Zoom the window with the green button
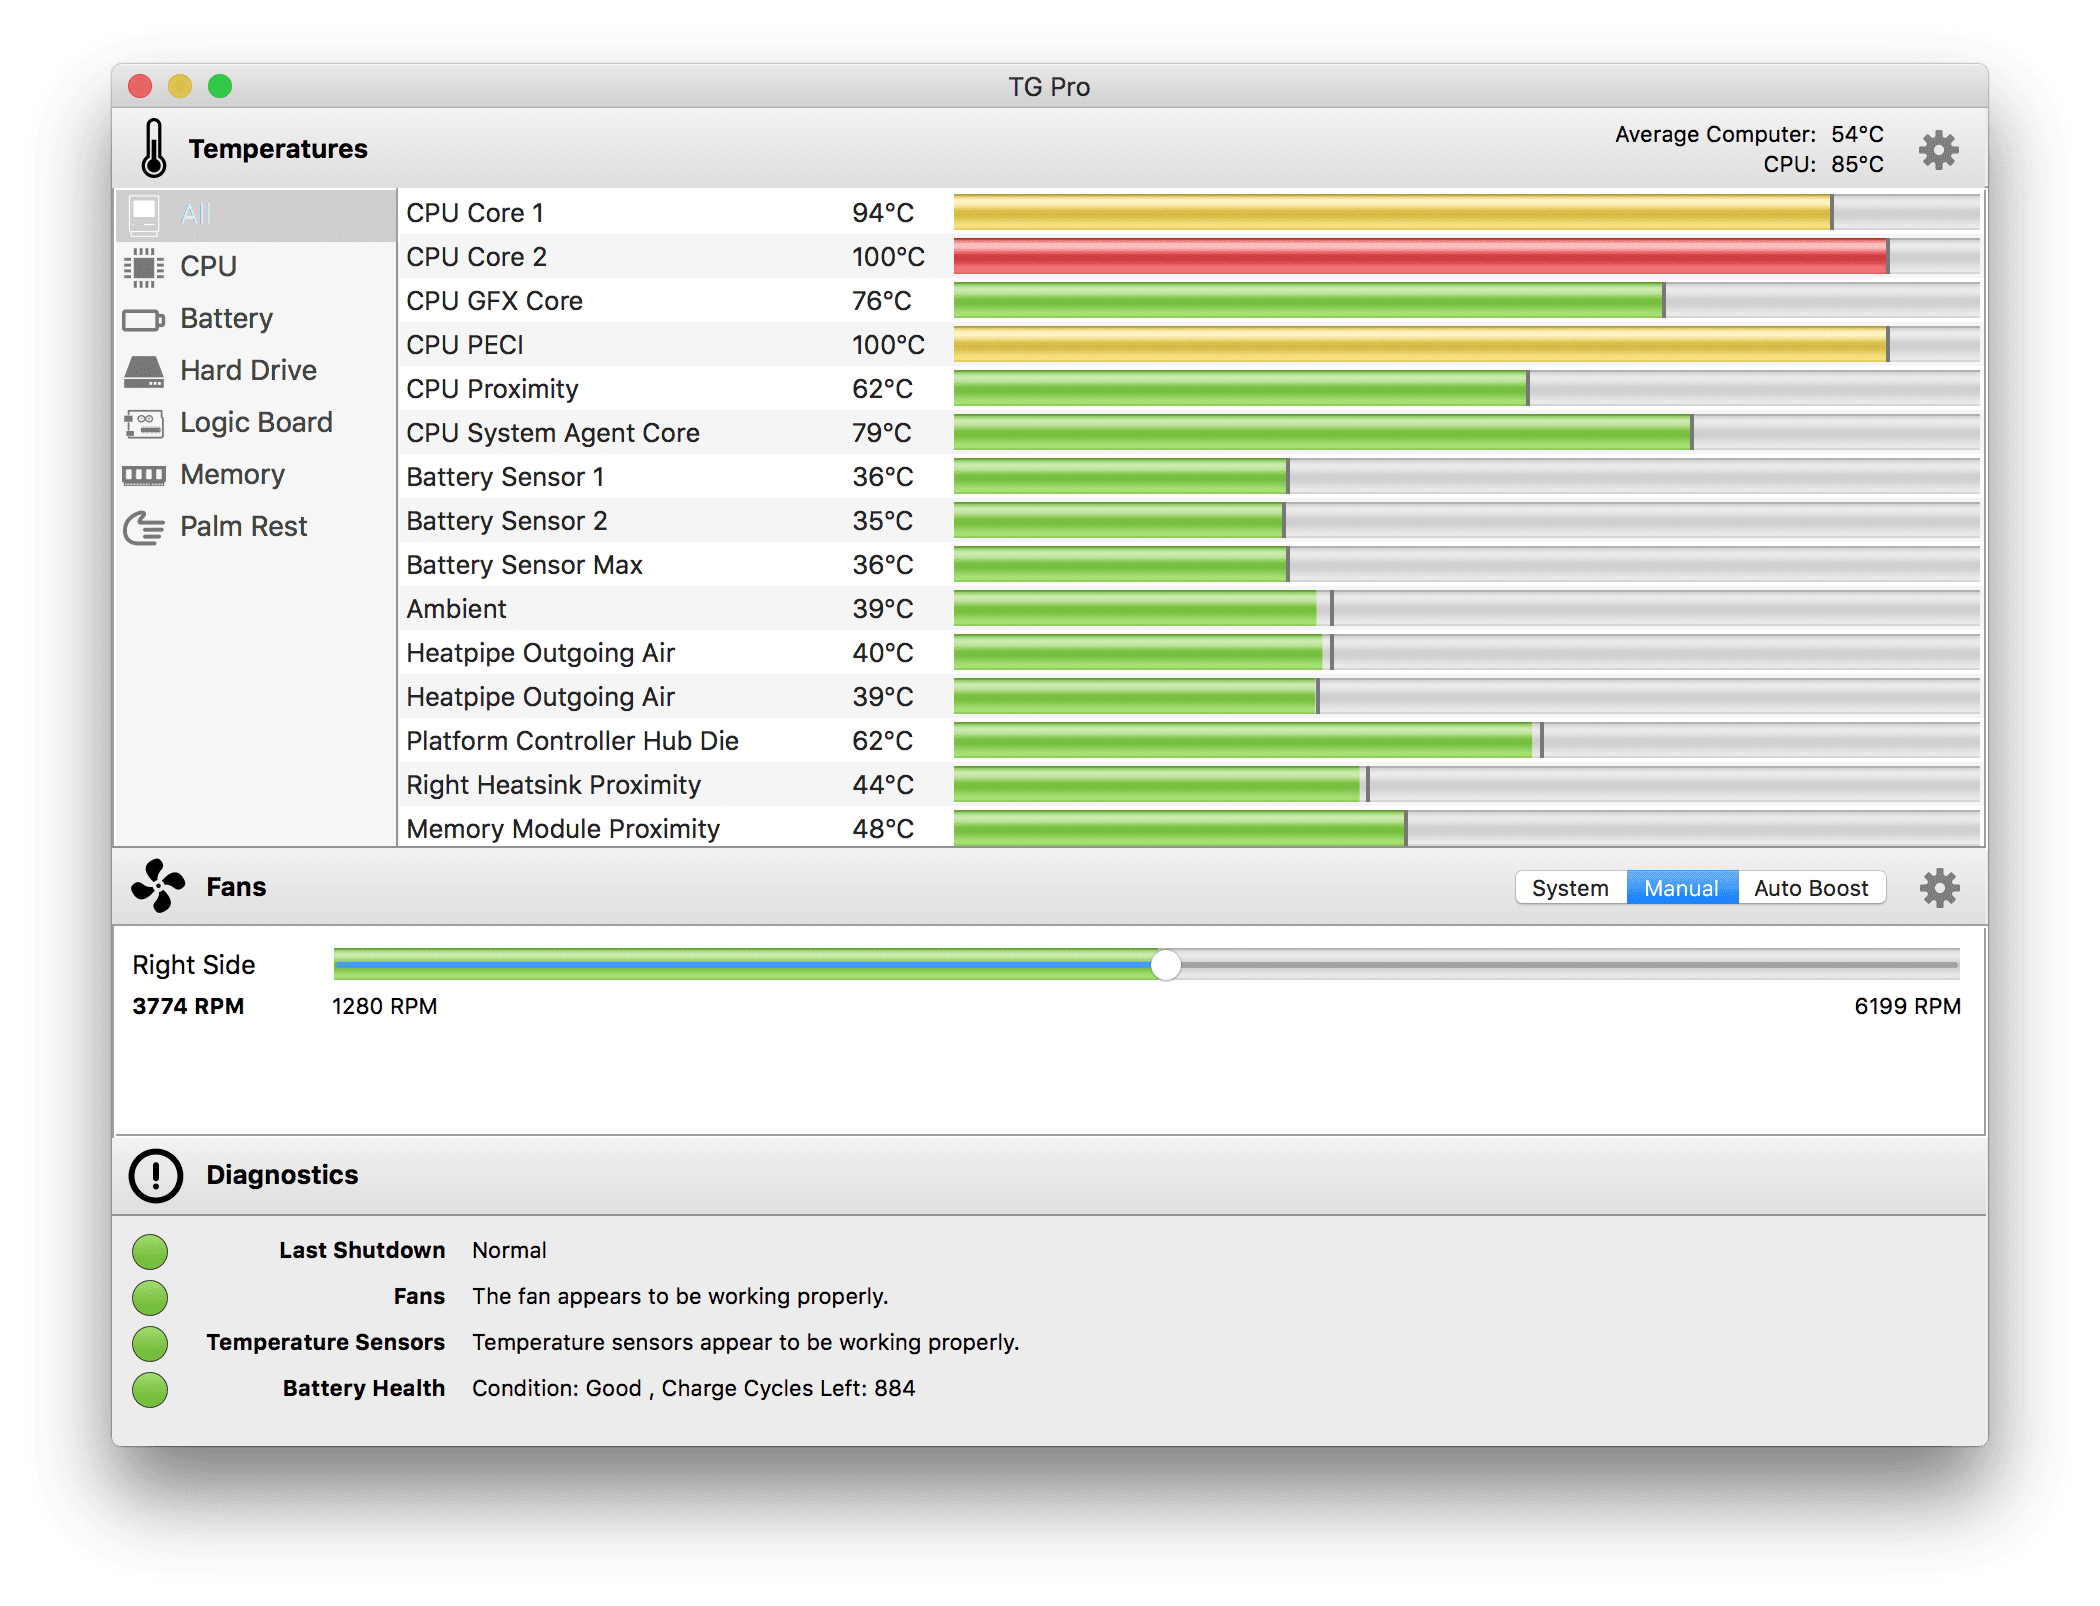 click(x=220, y=86)
